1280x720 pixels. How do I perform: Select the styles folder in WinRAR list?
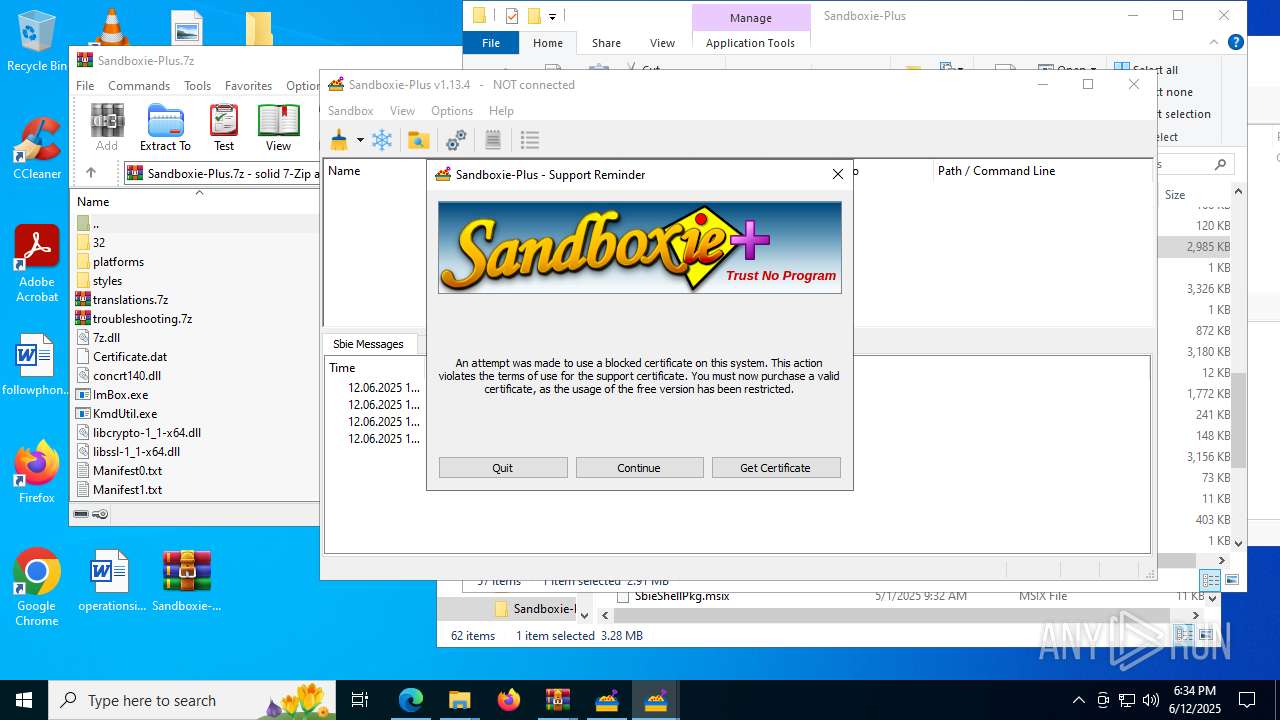[107, 281]
